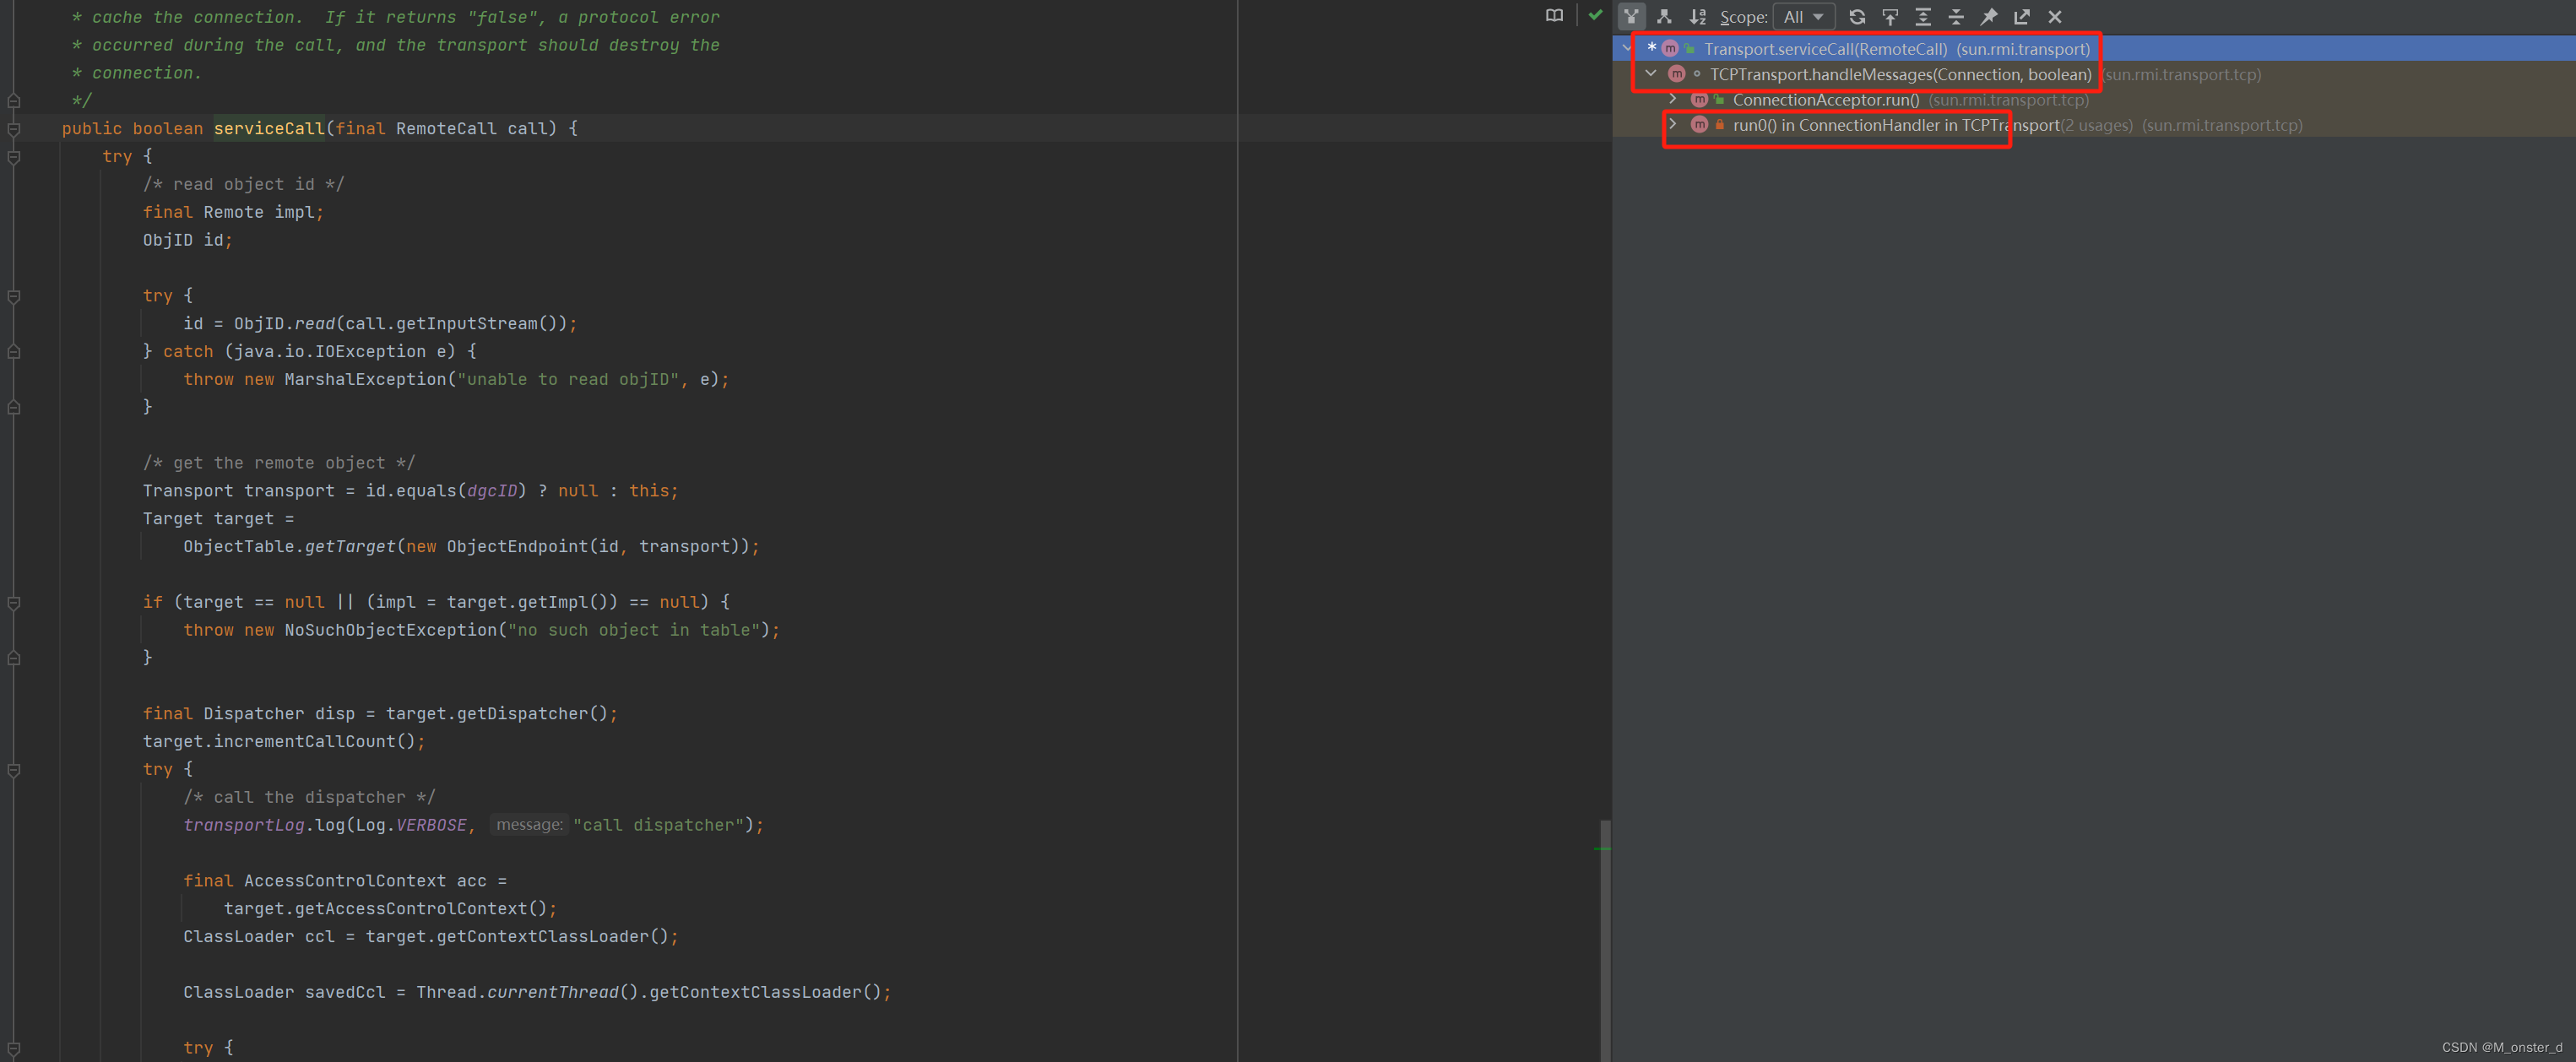Click "ObjID.read" call in code
This screenshot has height=1062, width=2576.
tap(284, 323)
